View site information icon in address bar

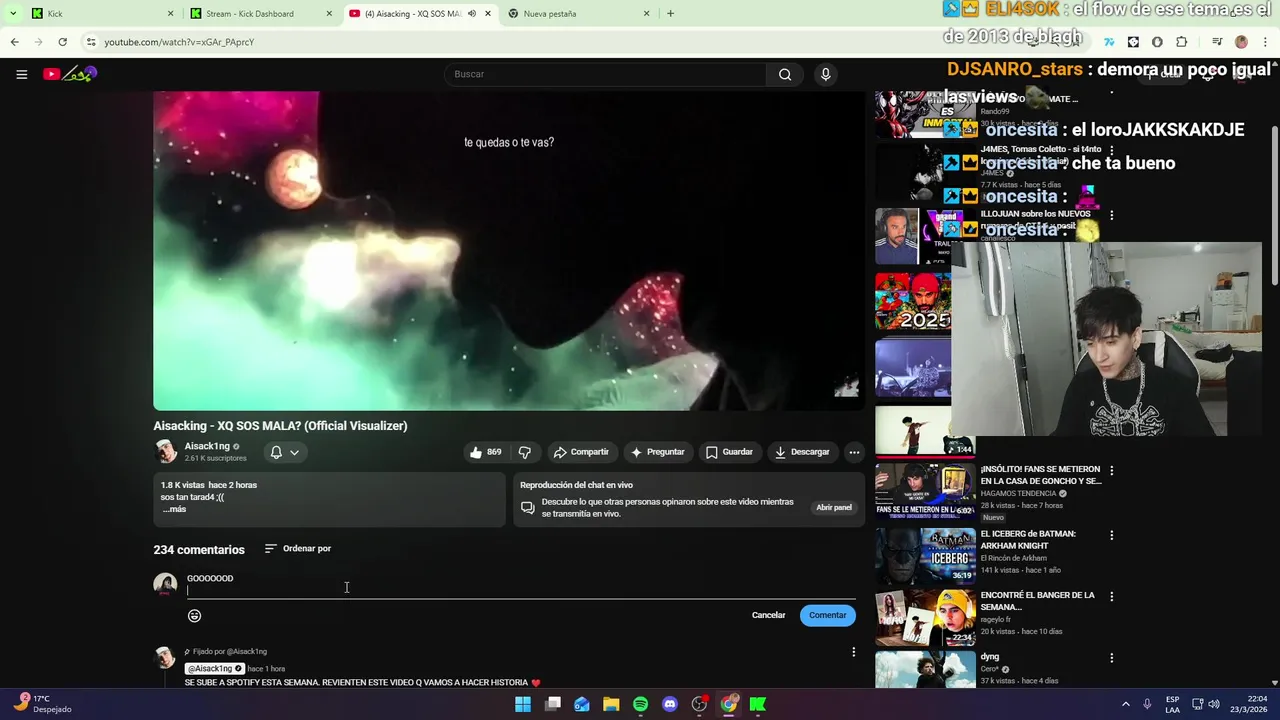91,42
